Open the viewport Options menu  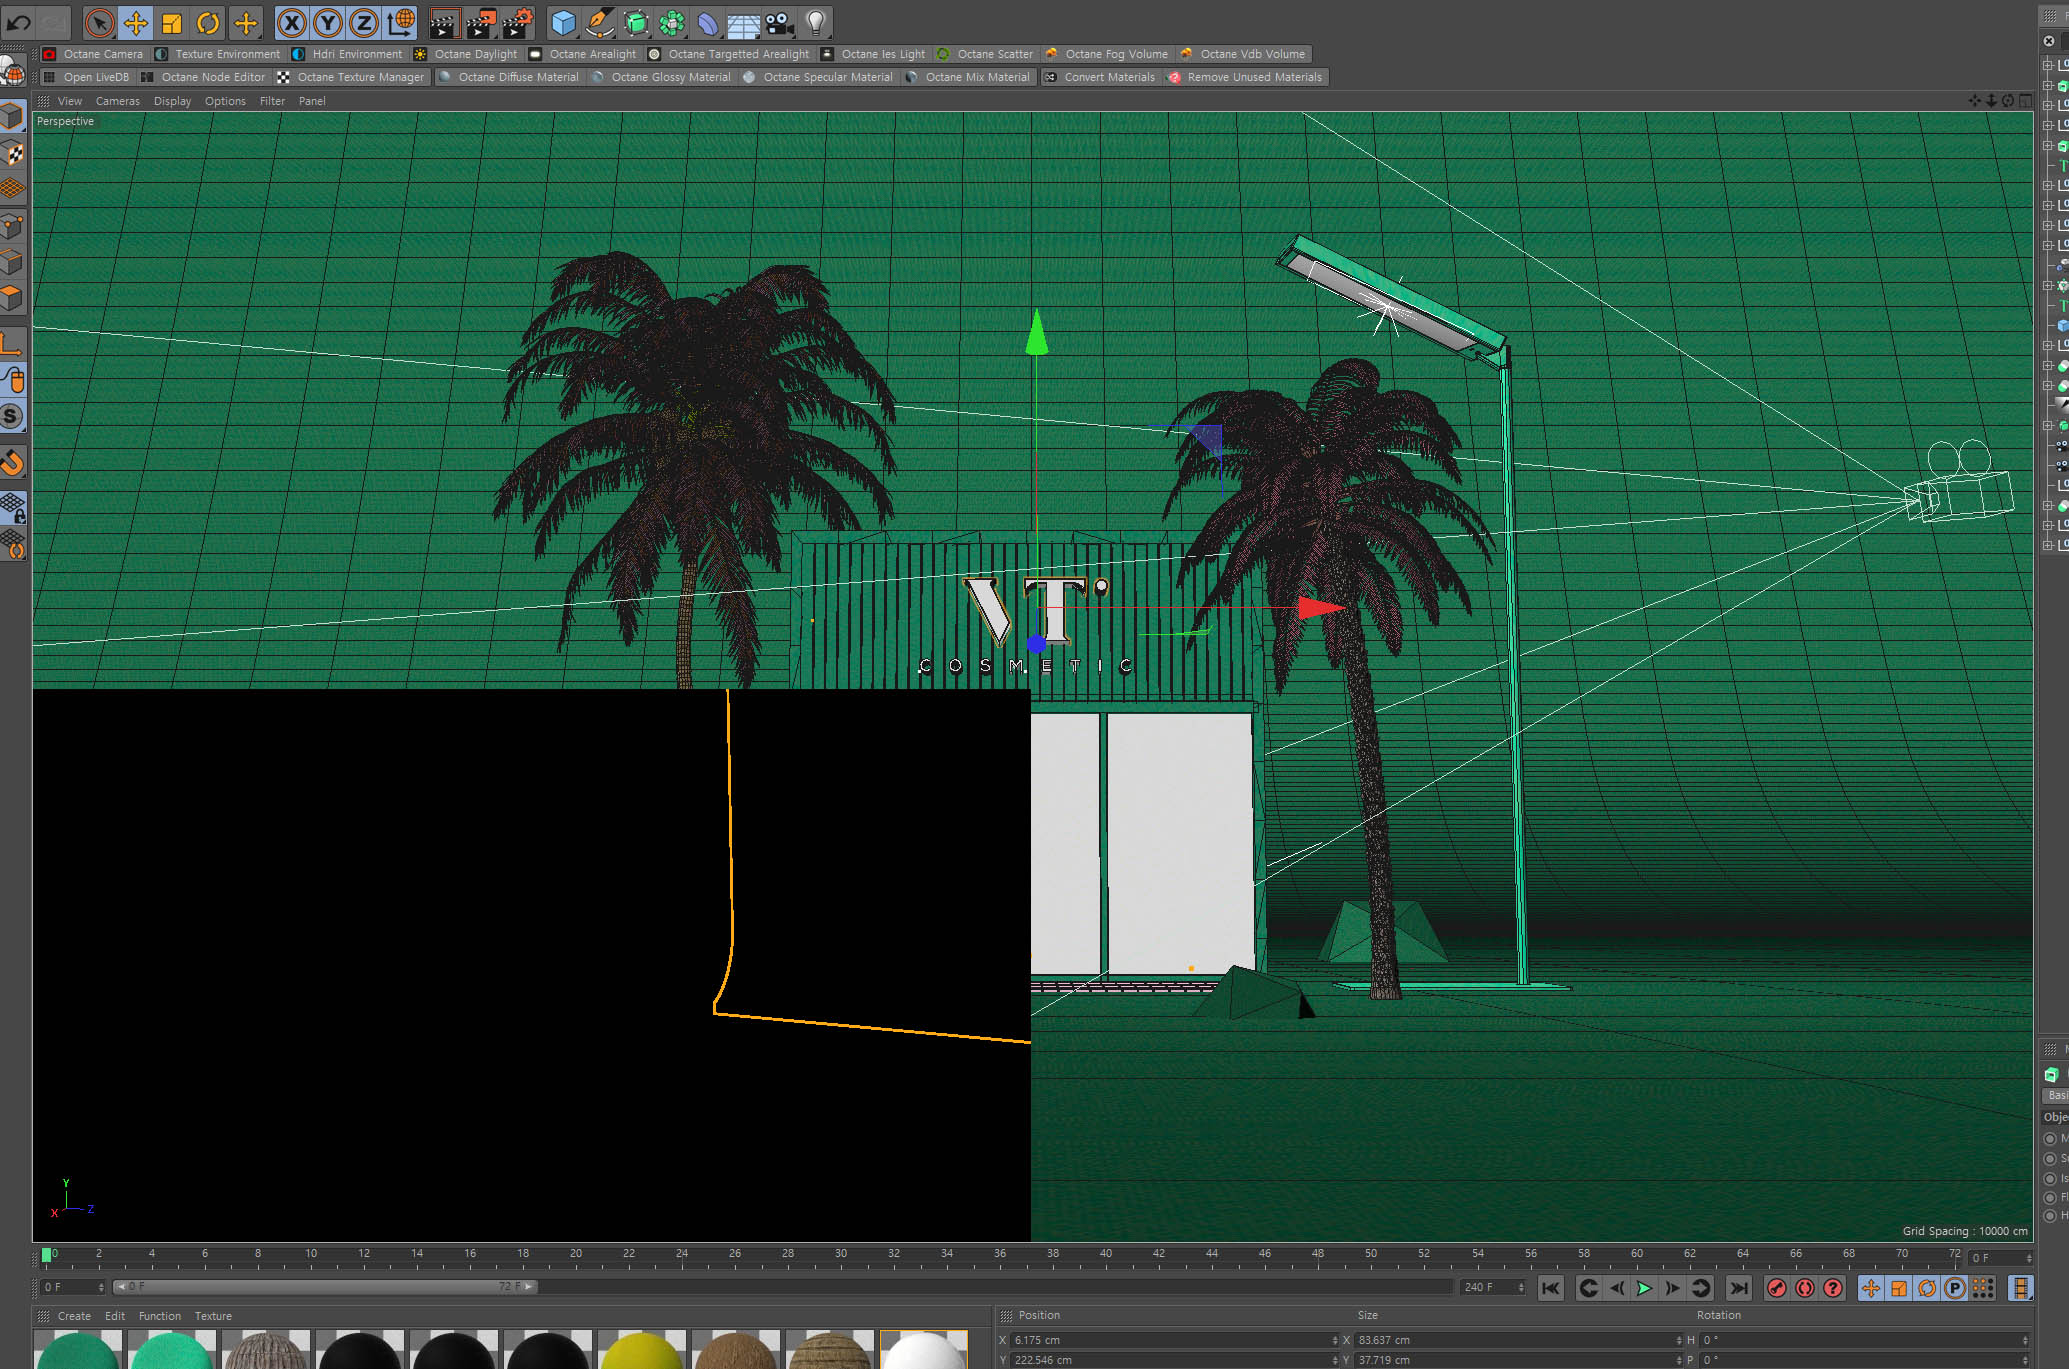(x=225, y=101)
